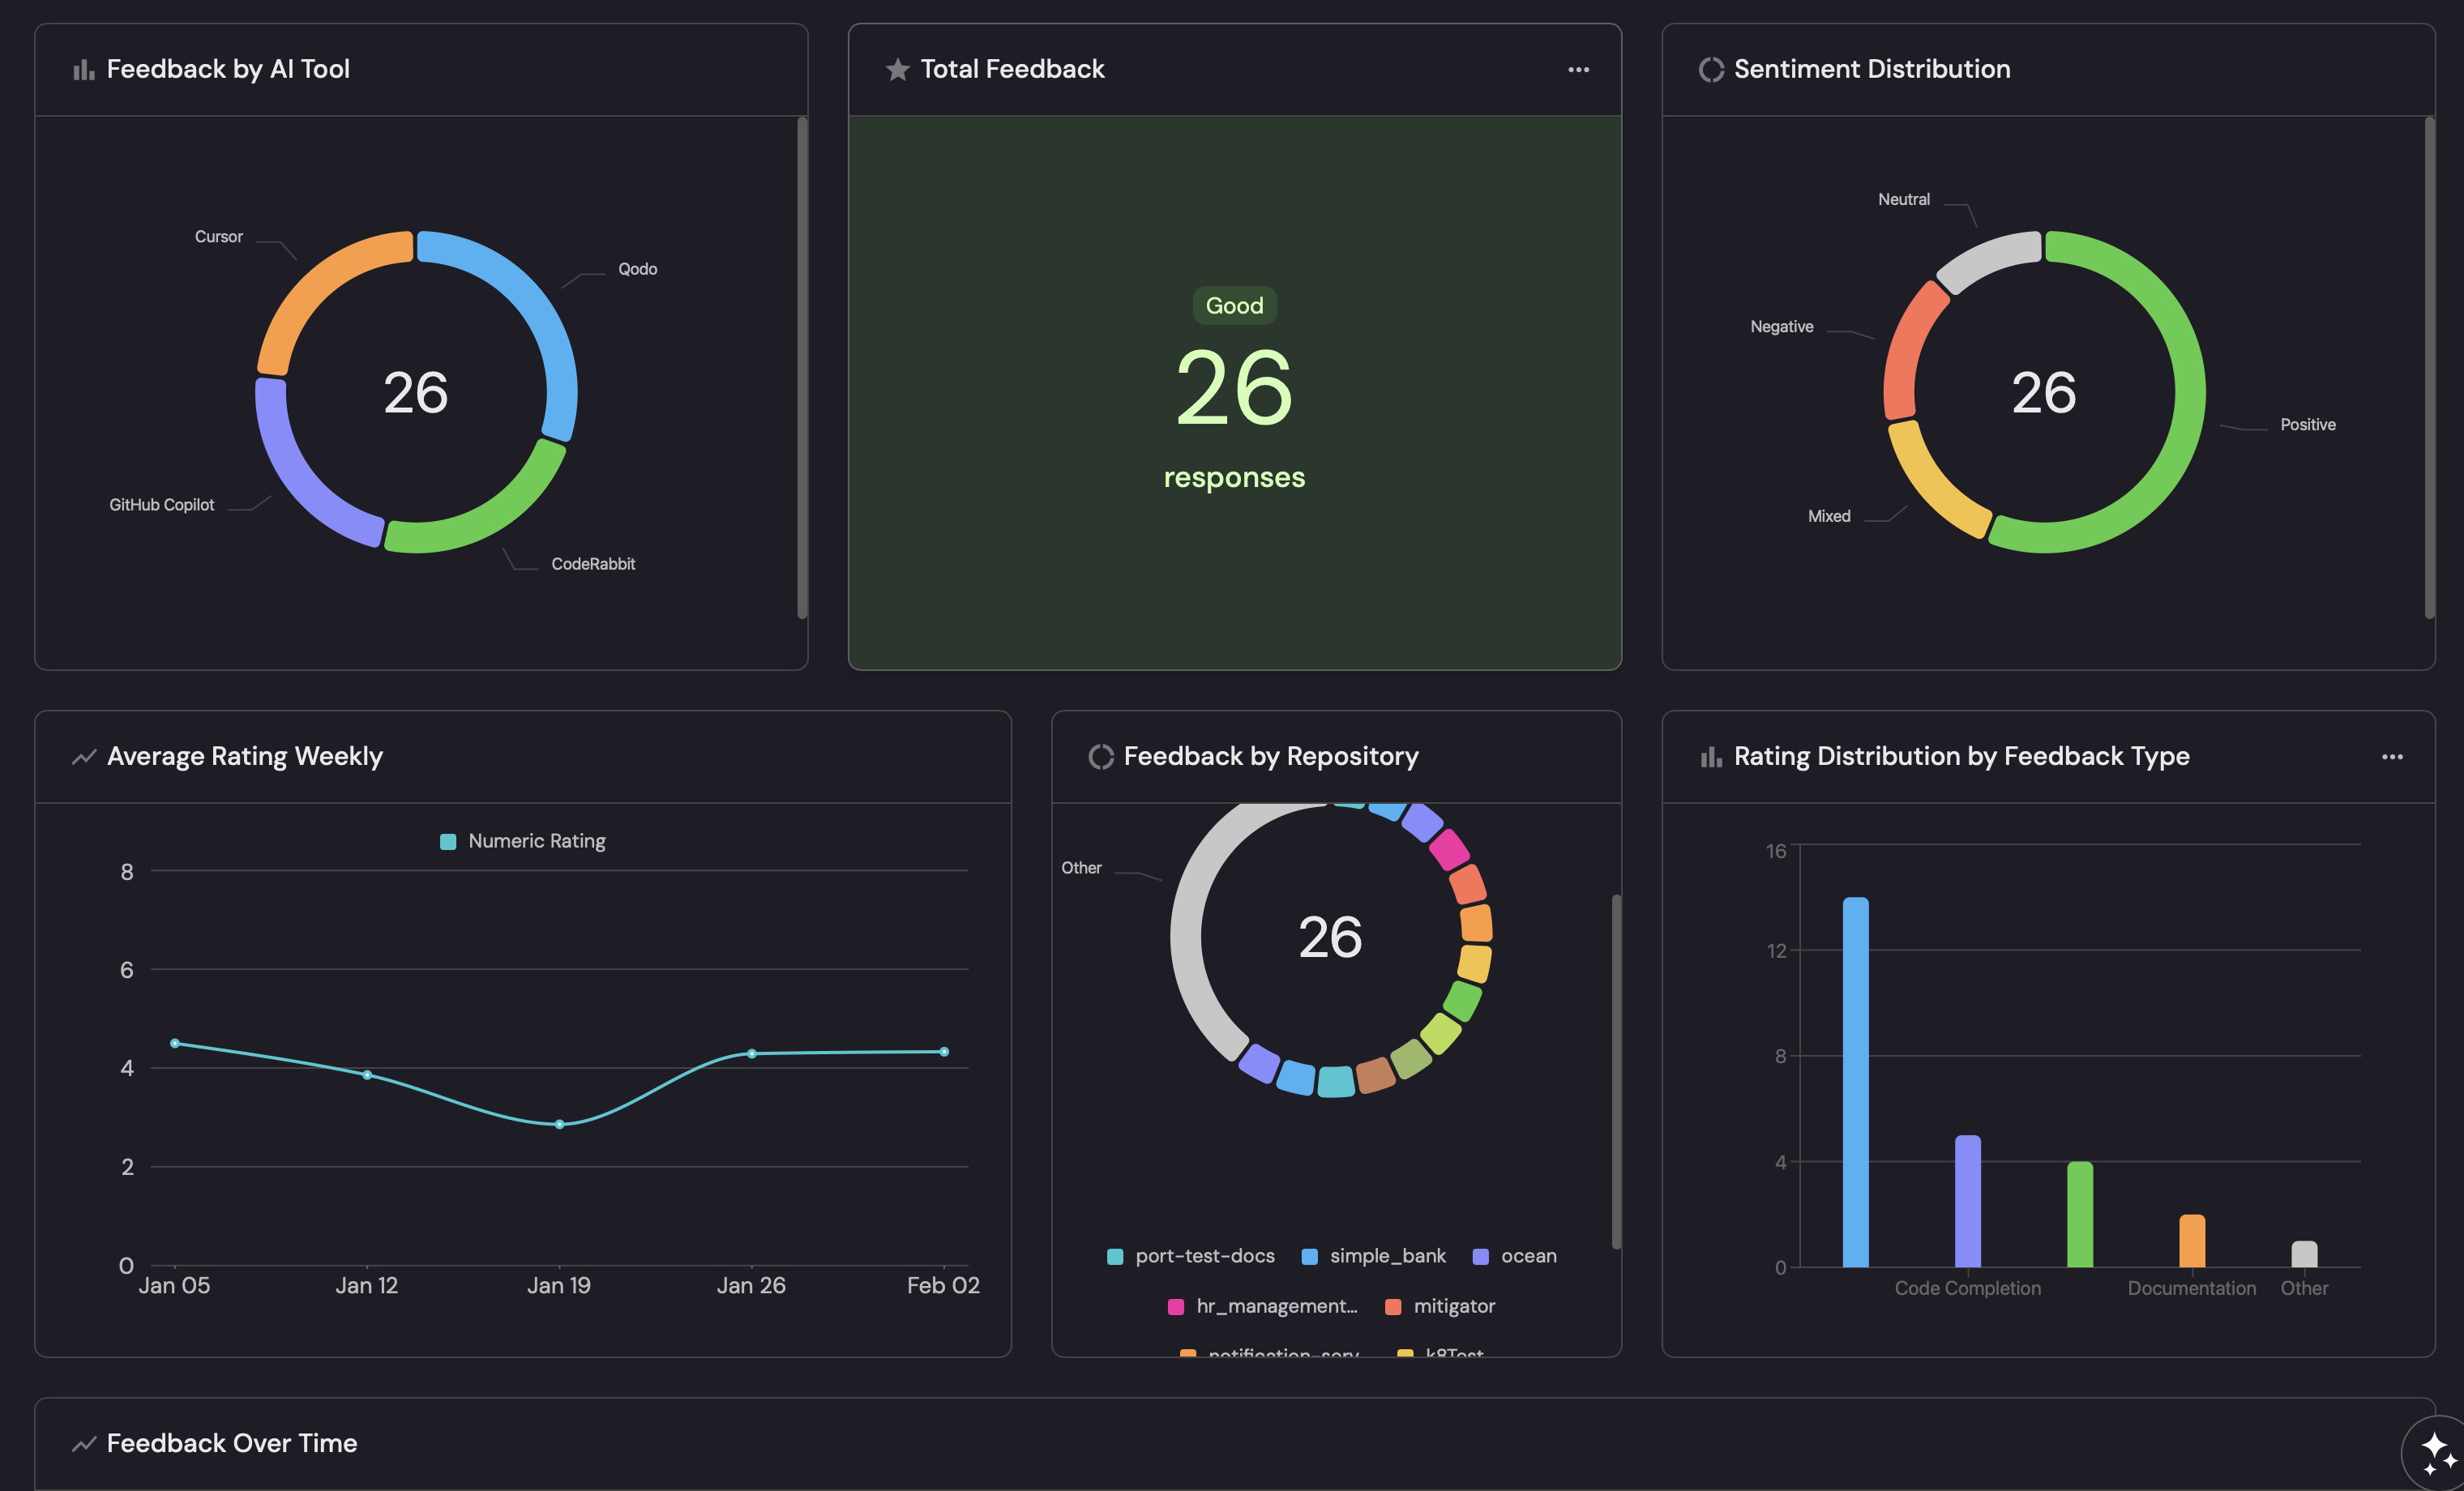The height and width of the screenshot is (1491, 2464).
Task: Click the line chart icon beside Average Rating Weekly
Action: pos(84,756)
